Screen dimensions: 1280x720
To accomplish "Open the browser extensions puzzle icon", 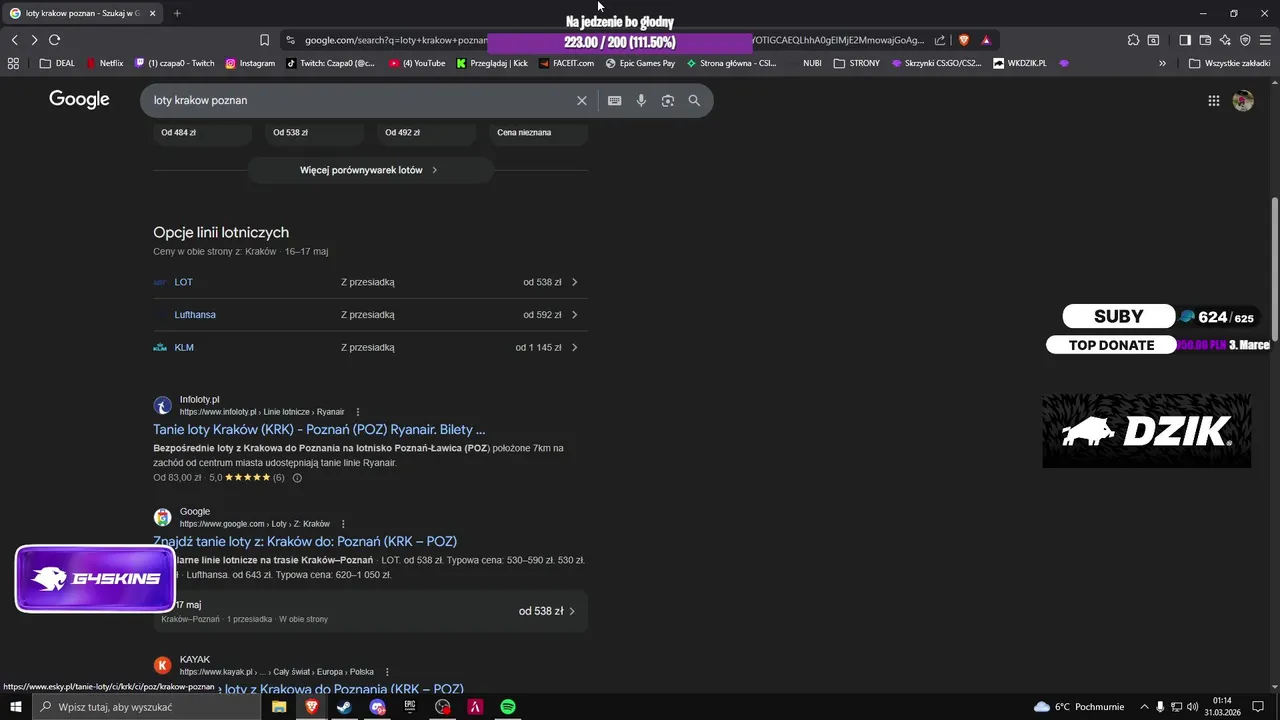I will point(1133,40).
